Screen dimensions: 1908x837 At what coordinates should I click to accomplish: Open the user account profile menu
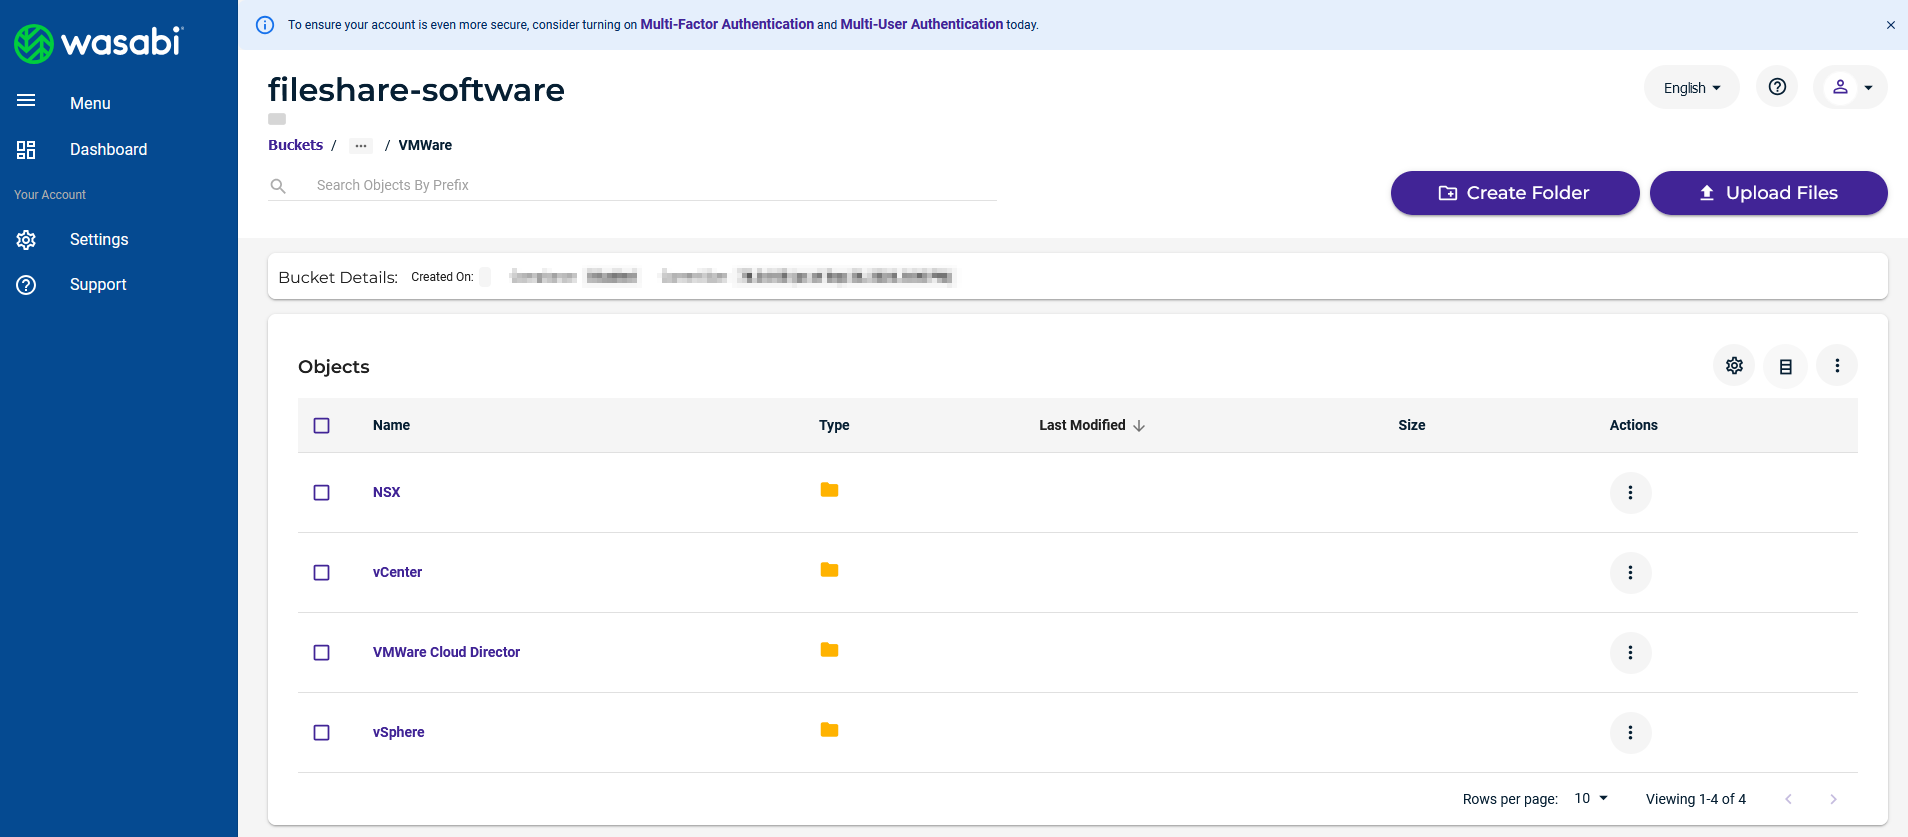(1850, 87)
